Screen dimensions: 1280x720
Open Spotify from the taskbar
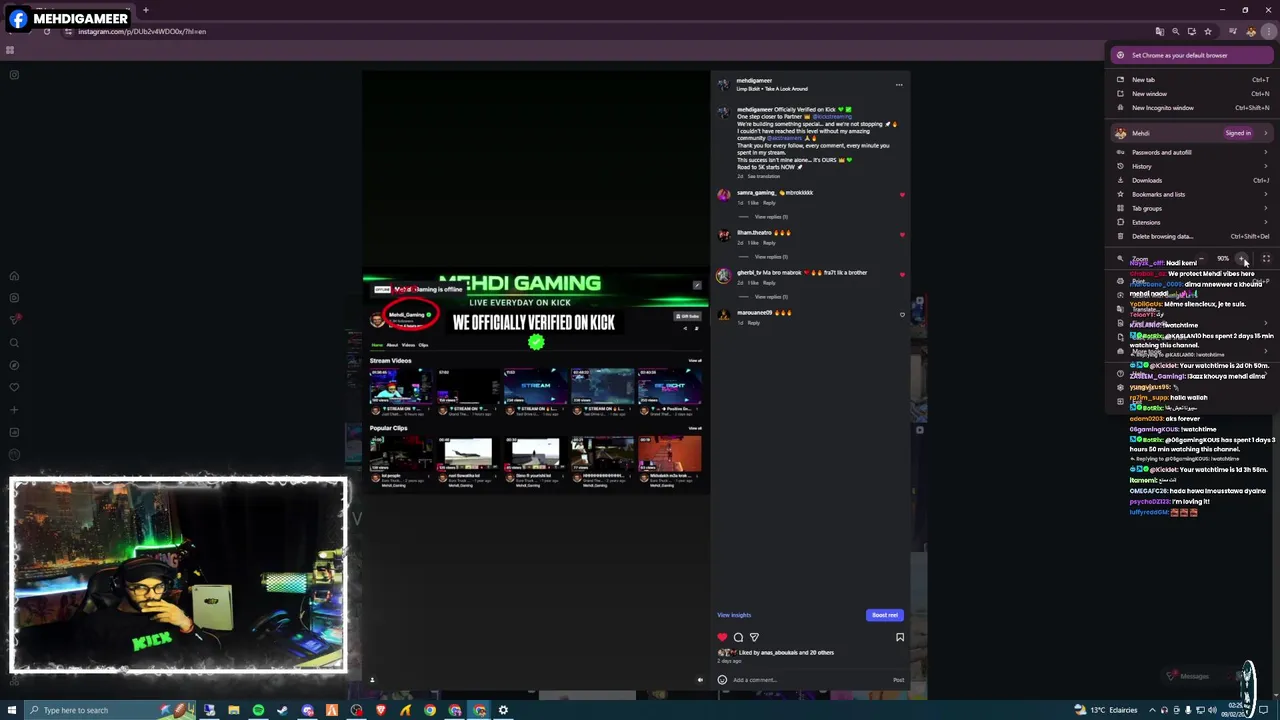click(258, 710)
